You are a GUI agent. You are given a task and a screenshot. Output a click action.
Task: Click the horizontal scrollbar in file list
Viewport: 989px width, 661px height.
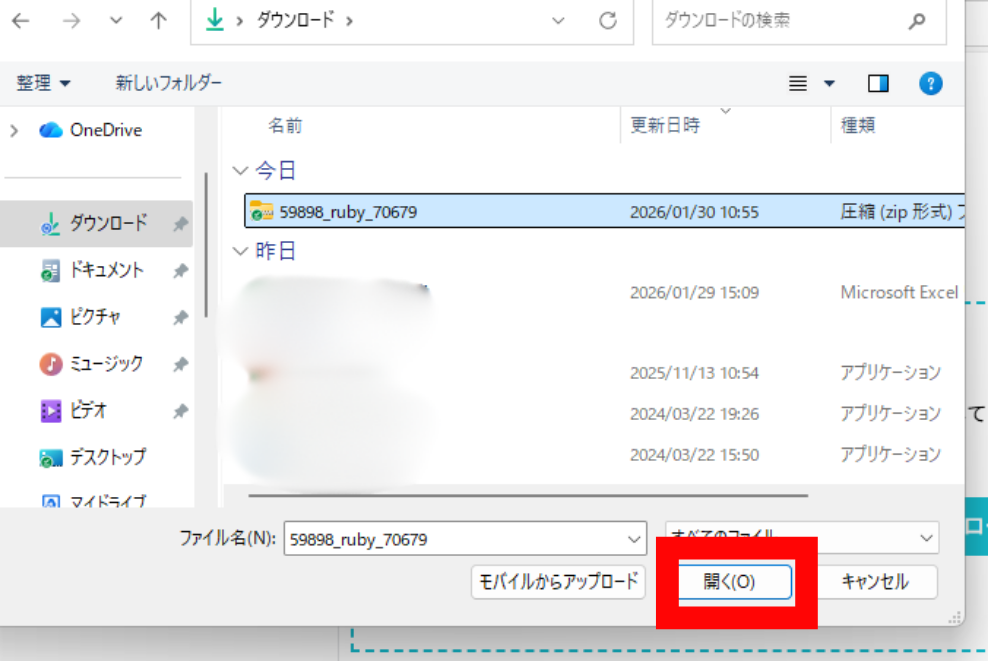527,494
